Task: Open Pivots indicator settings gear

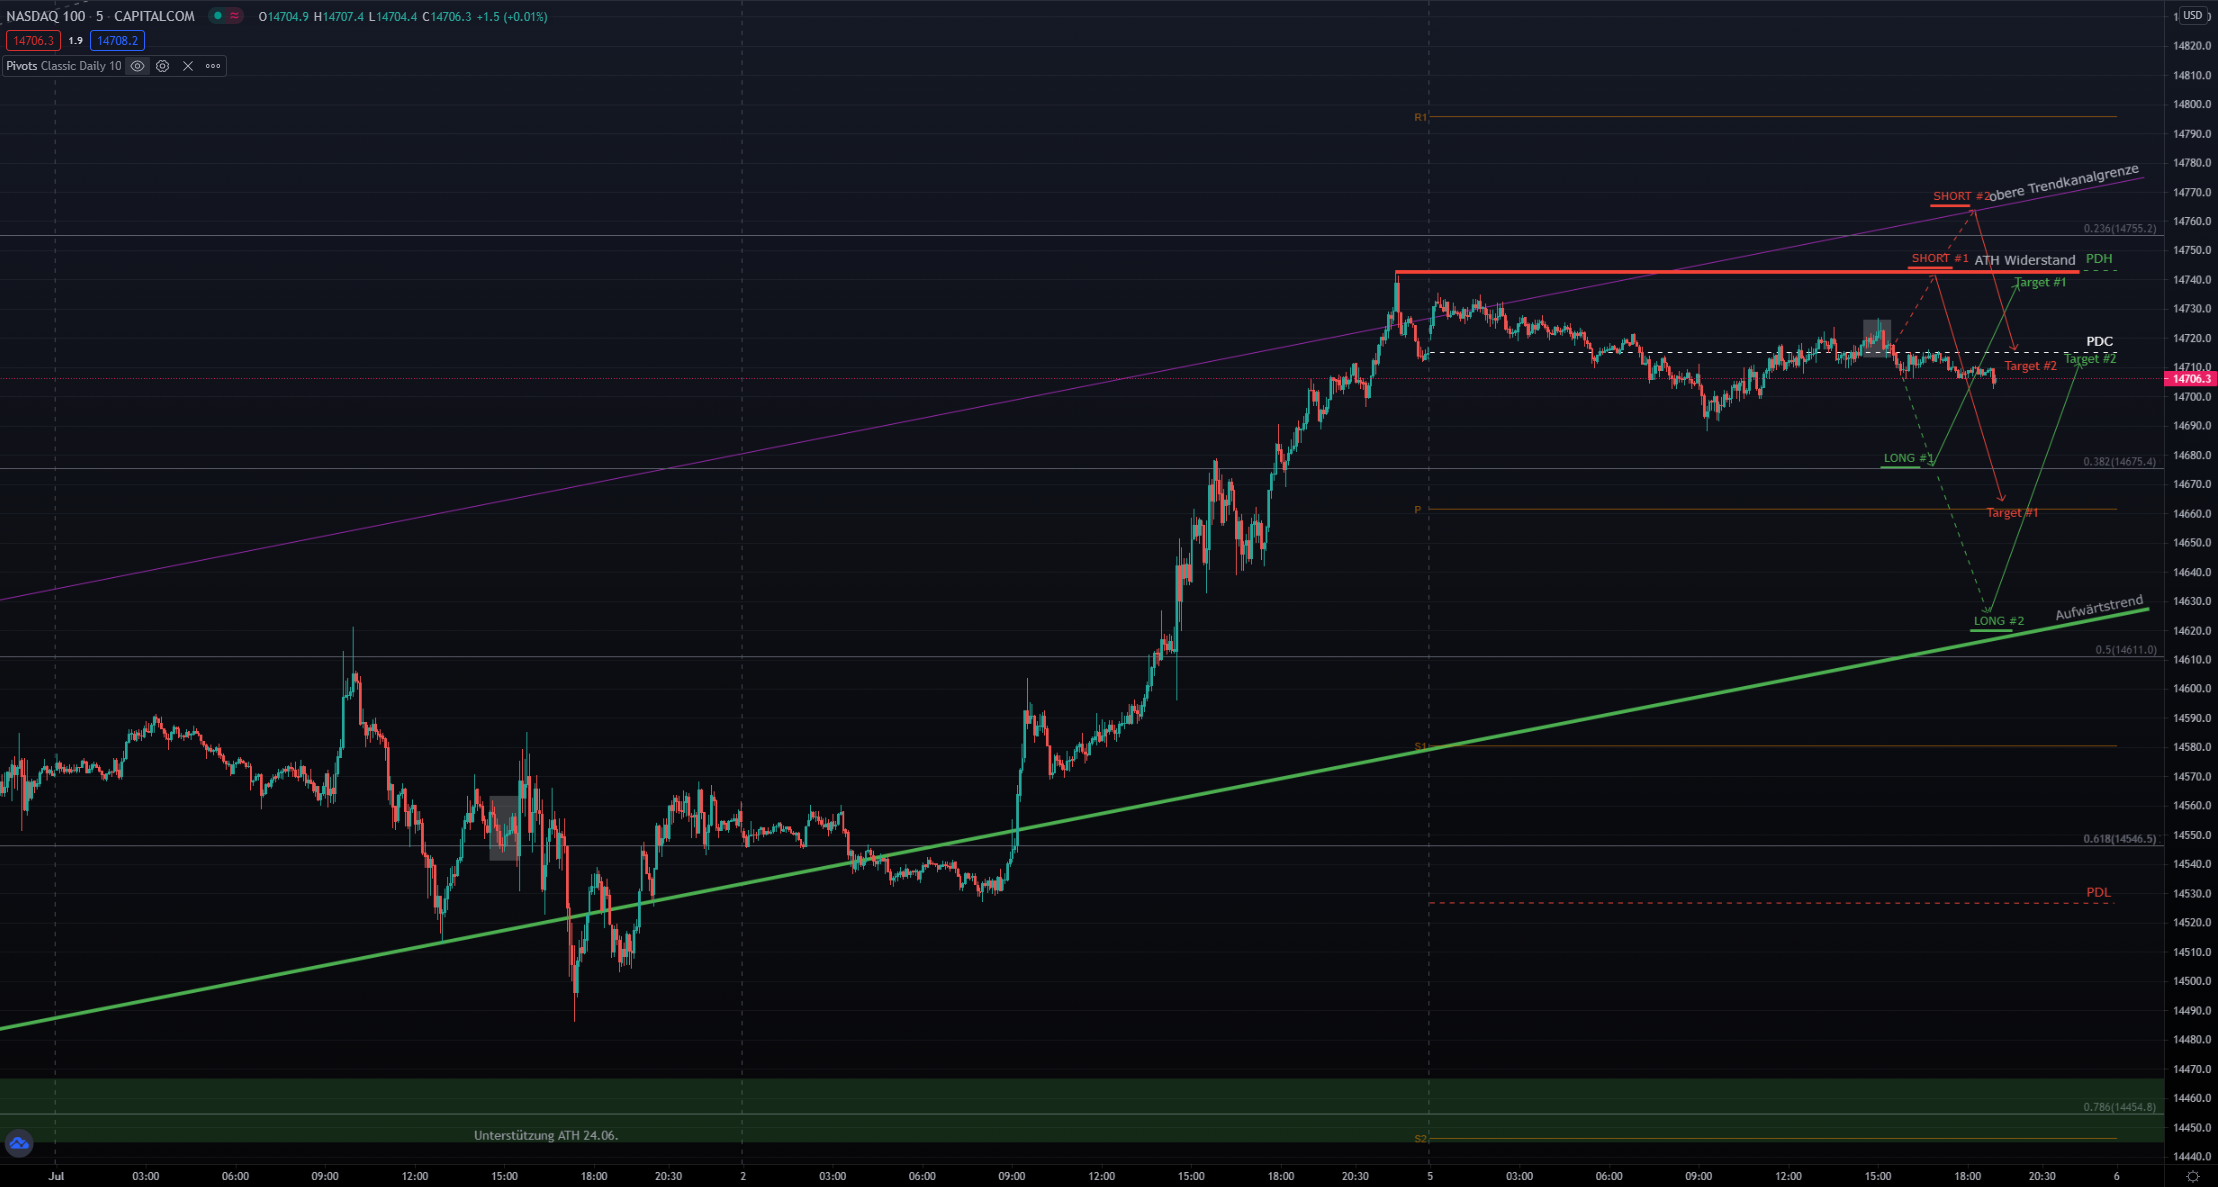Action: tap(163, 66)
